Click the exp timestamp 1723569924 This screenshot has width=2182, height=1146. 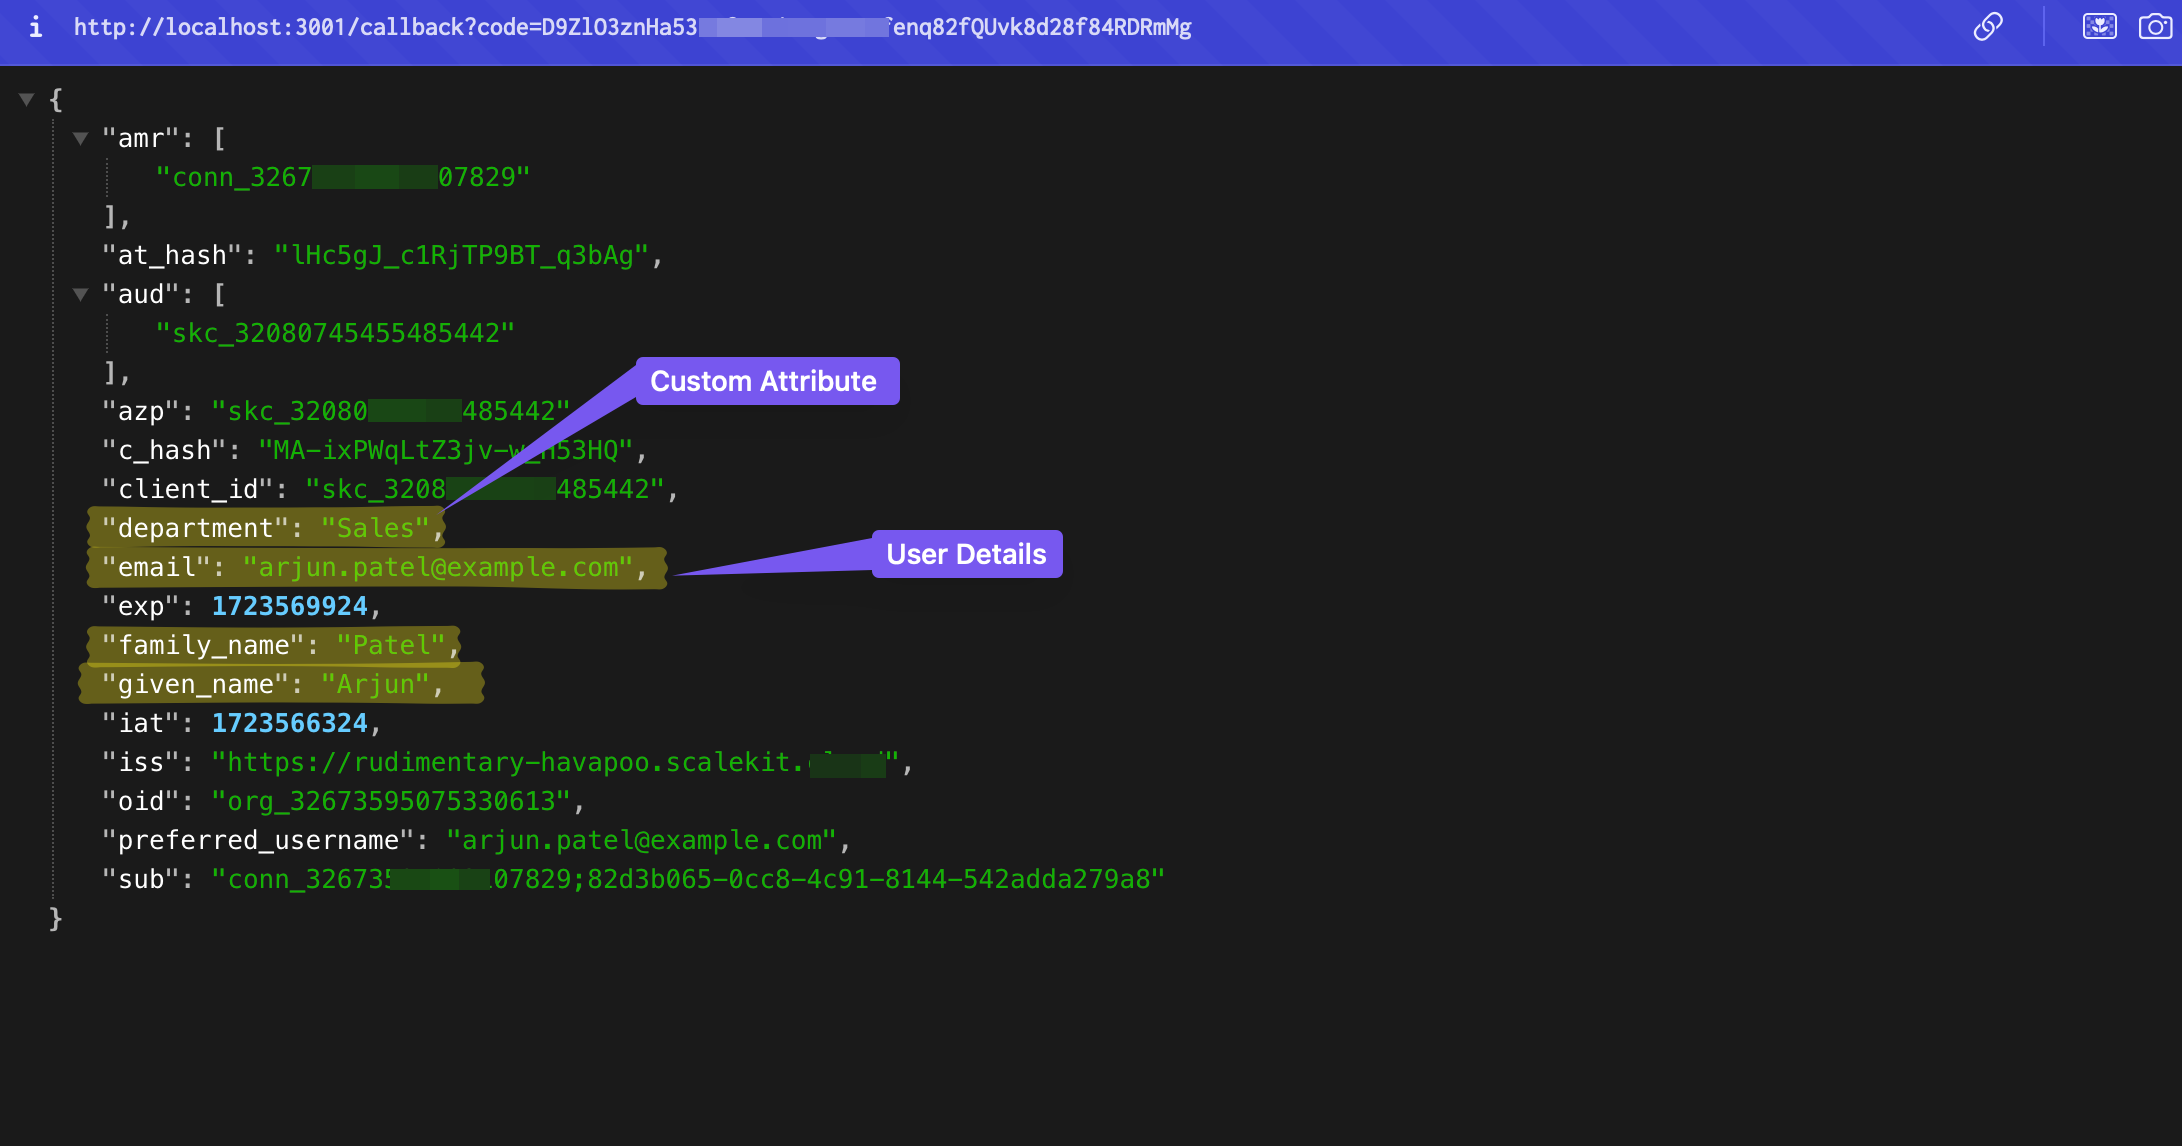tap(289, 606)
